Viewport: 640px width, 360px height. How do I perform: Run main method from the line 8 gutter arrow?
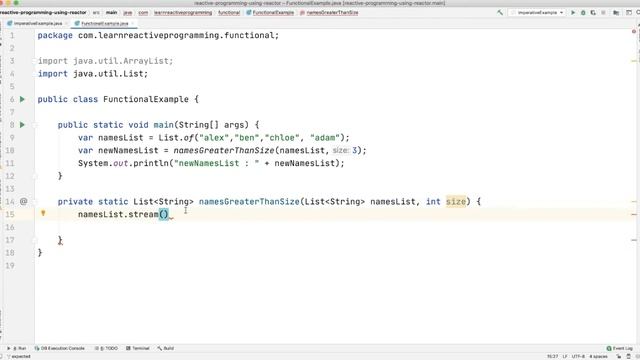click(x=22, y=124)
